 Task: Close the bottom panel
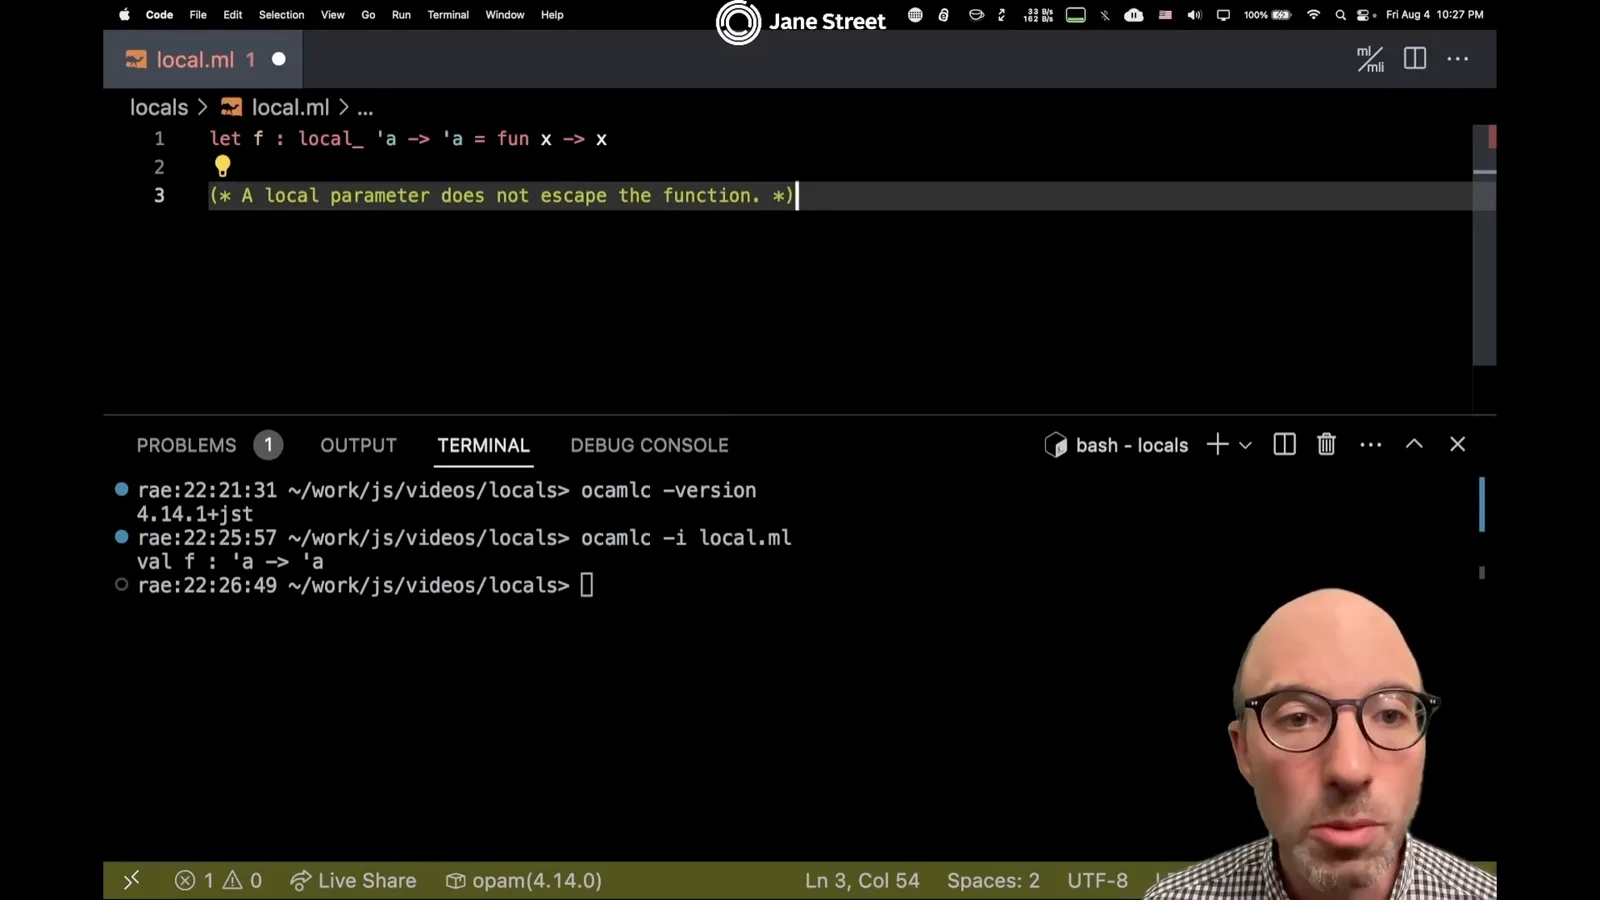[1457, 444]
